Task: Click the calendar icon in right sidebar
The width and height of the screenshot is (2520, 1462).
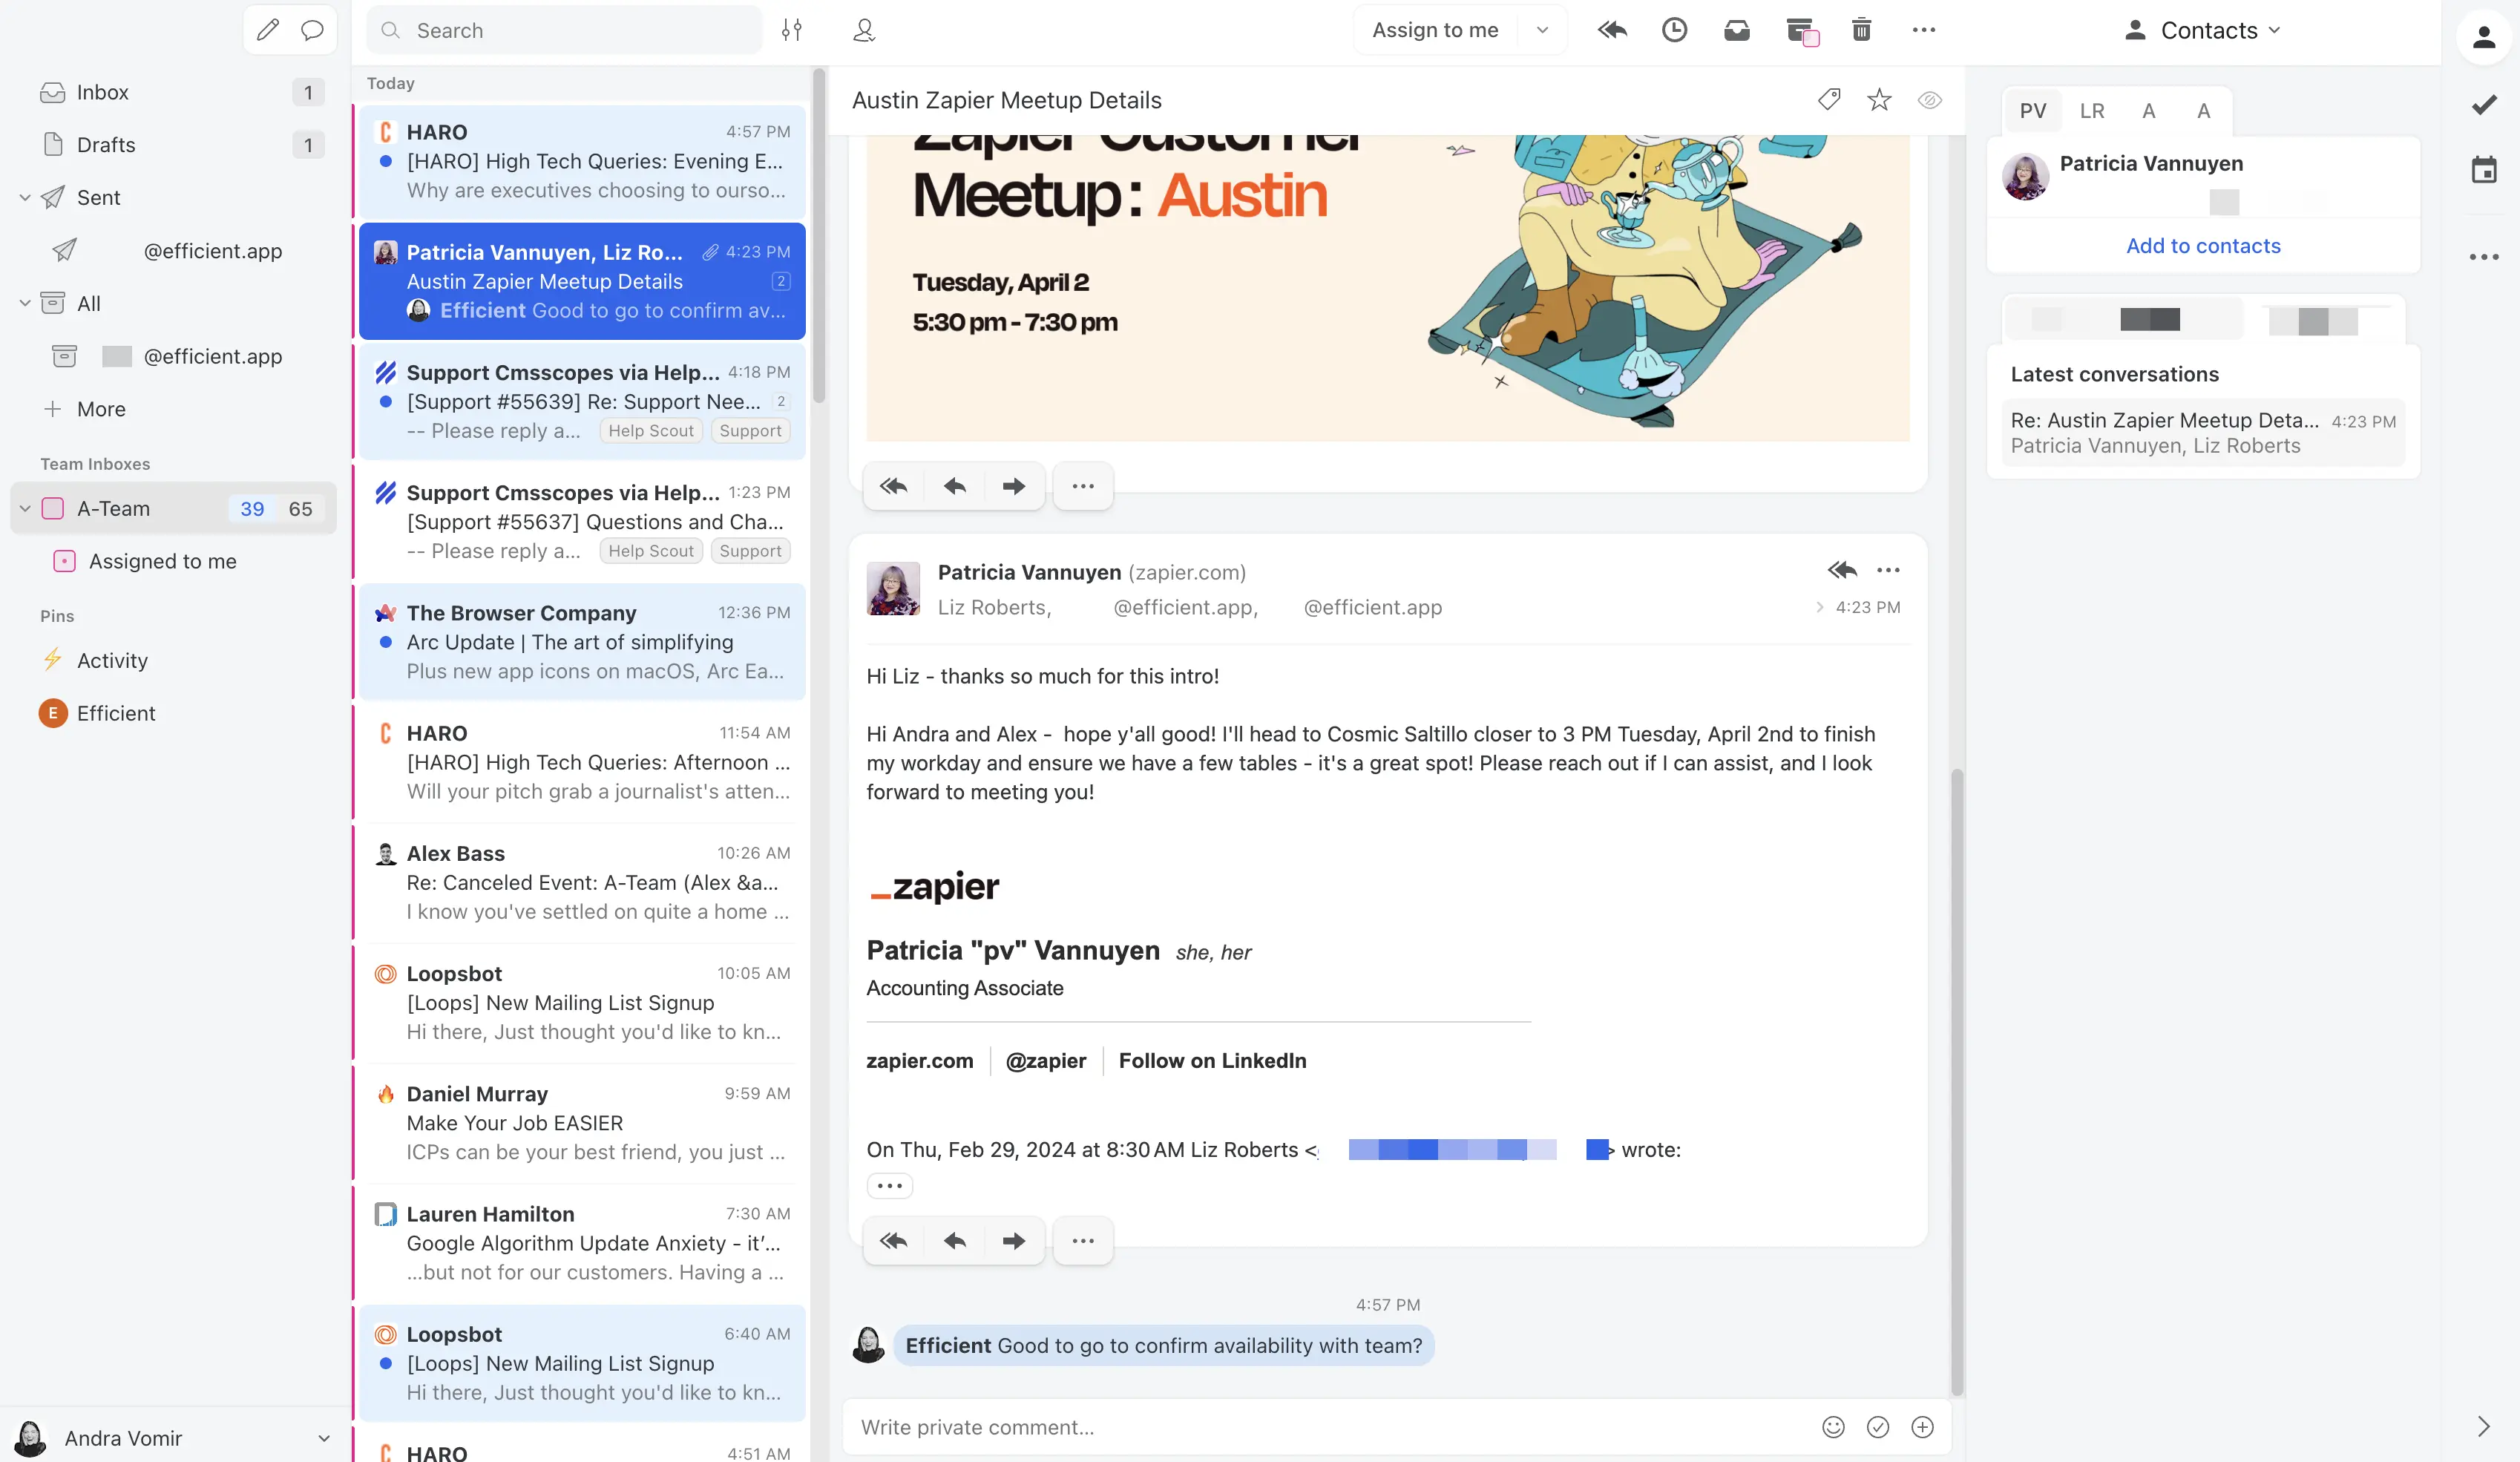Action: [x=2484, y=169]
